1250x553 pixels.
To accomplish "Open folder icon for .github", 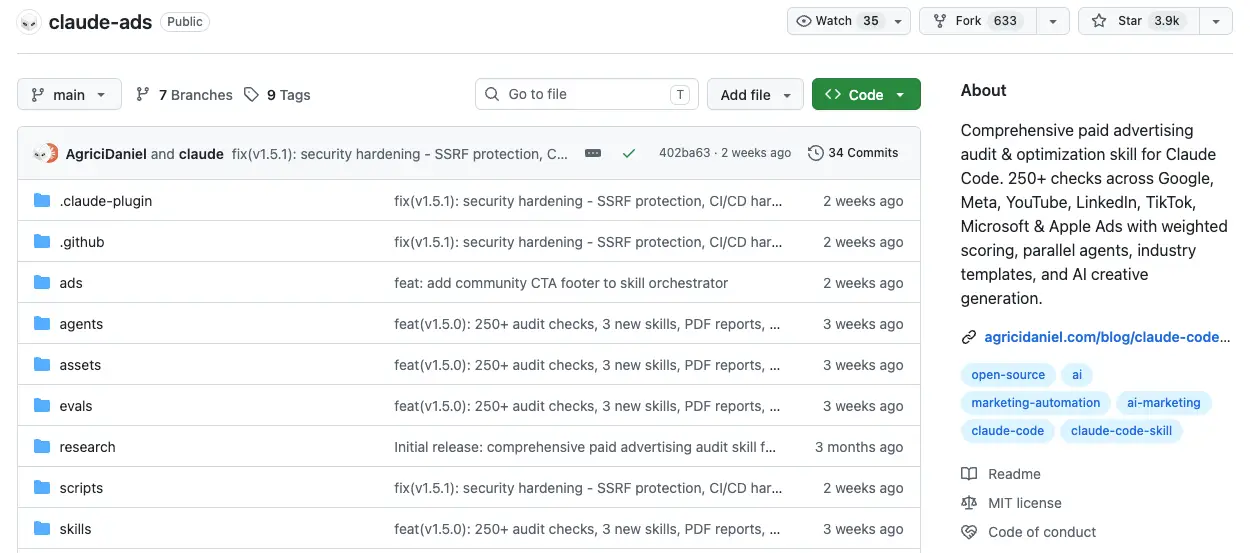I will [42, 242].
